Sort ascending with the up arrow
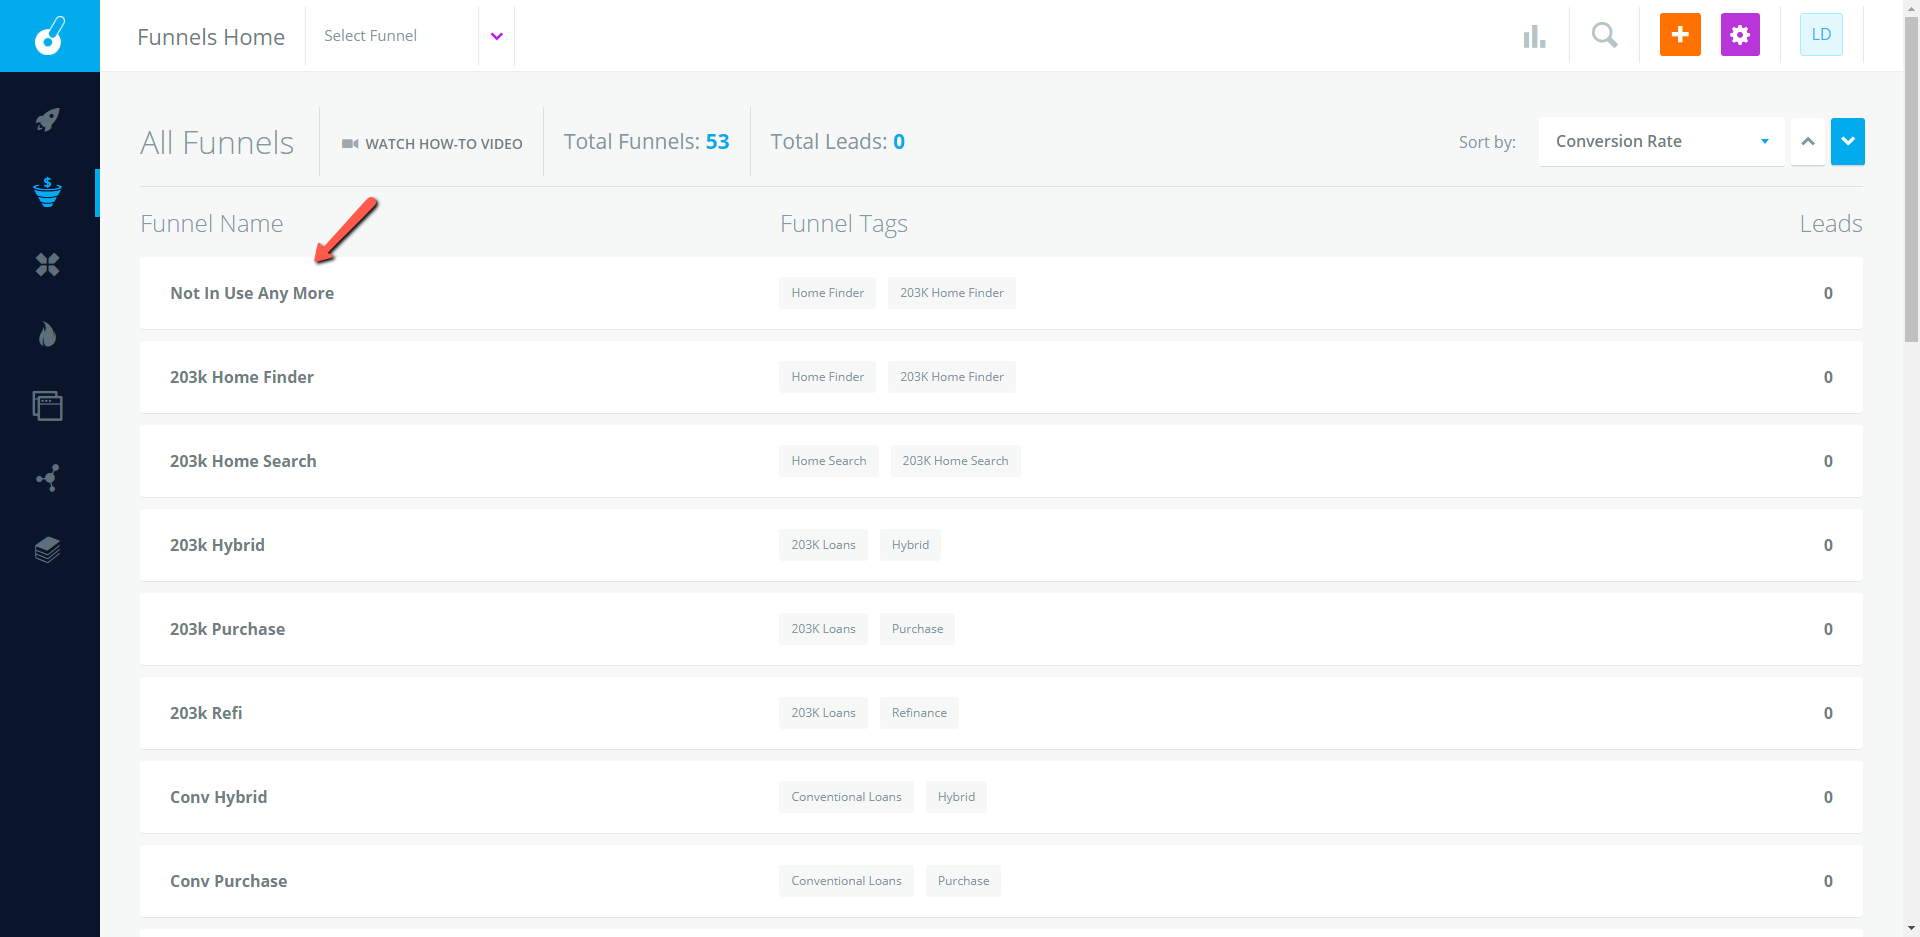The image size is (1920, 937). [1807, 142]
